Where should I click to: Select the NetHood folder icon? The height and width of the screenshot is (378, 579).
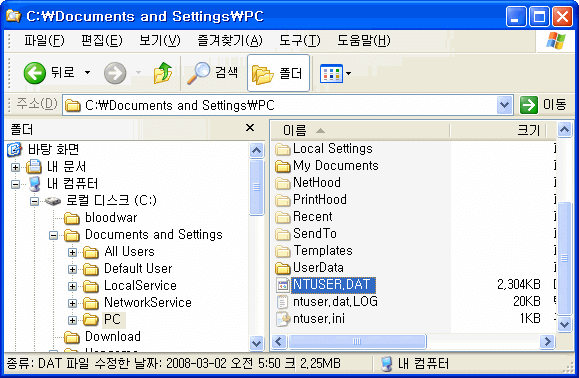(x=283, y=183)
